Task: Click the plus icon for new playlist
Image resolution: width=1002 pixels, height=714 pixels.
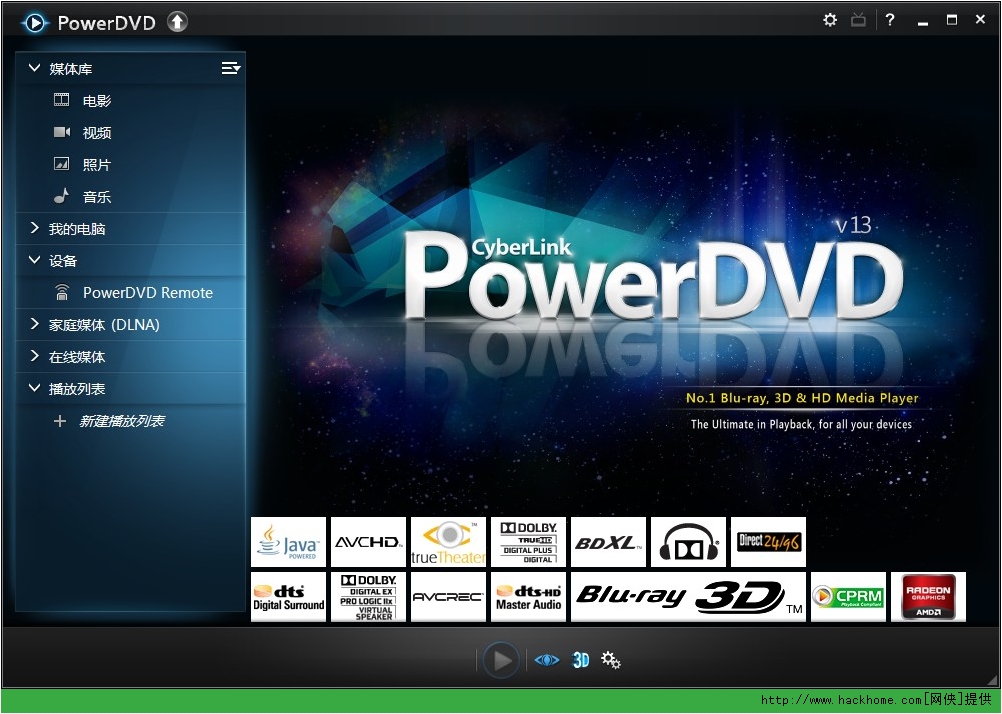Action: click(x=59, y=421)
